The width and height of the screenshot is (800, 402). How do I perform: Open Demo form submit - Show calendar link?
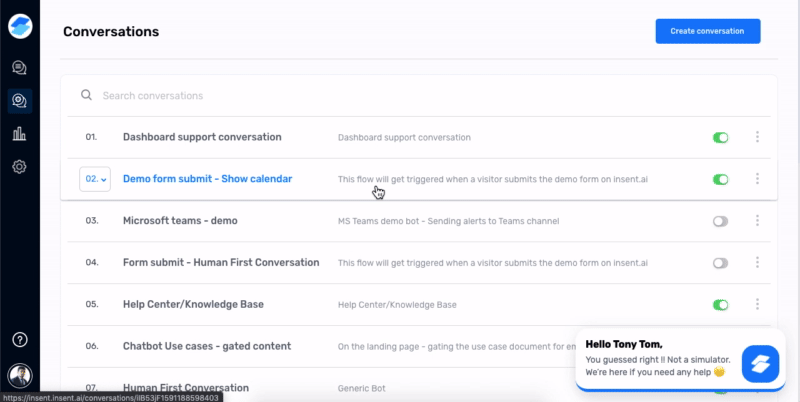pyautogui.click(x=208, y=179)
